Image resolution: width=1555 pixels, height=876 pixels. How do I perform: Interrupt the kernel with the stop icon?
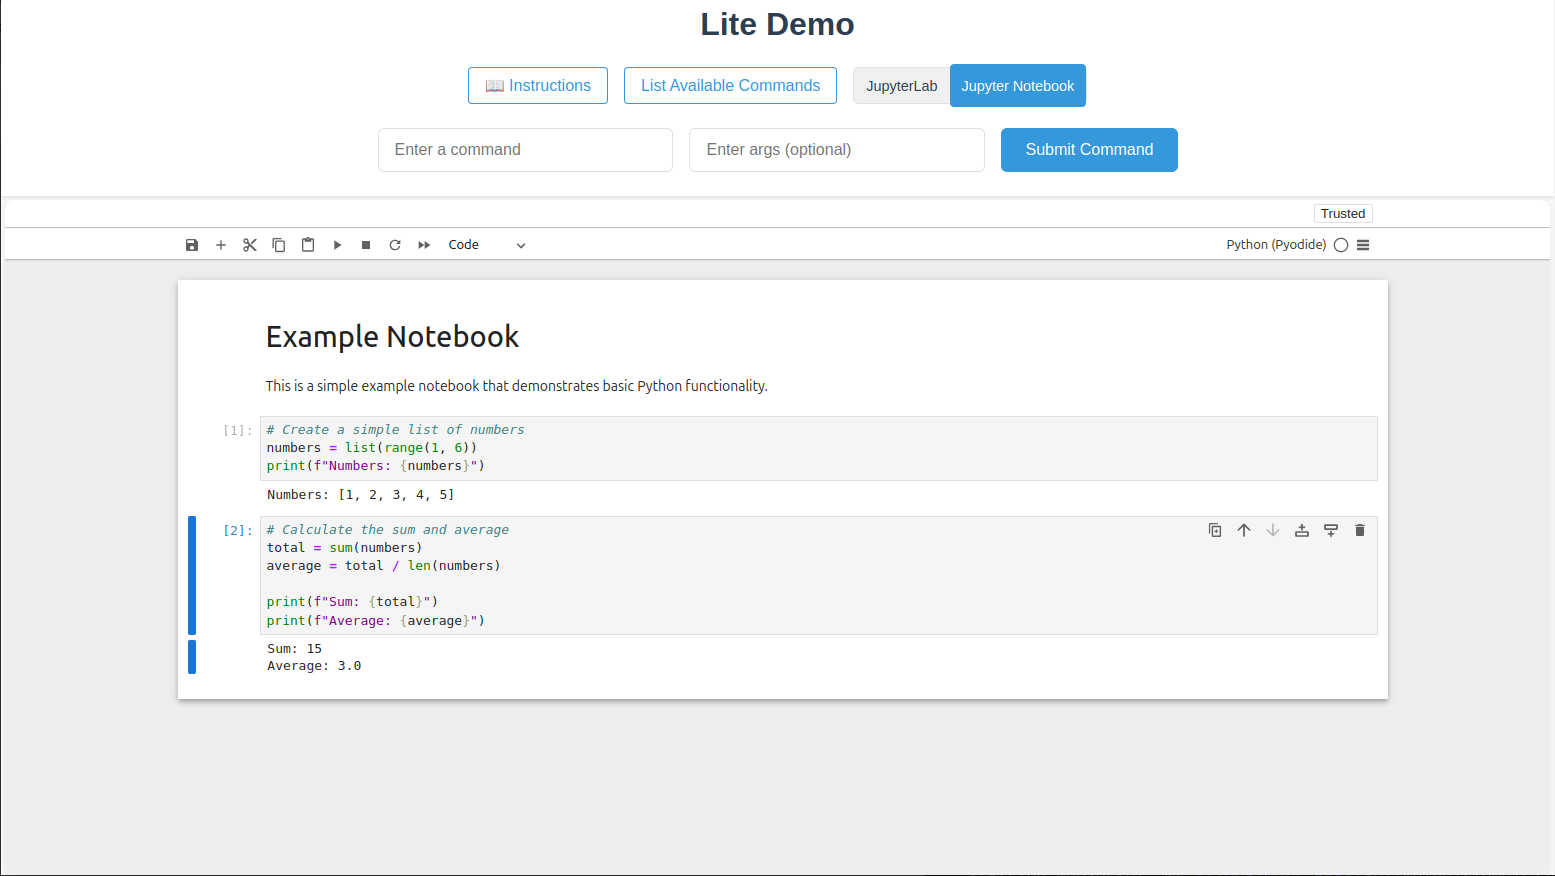[366, 244]
